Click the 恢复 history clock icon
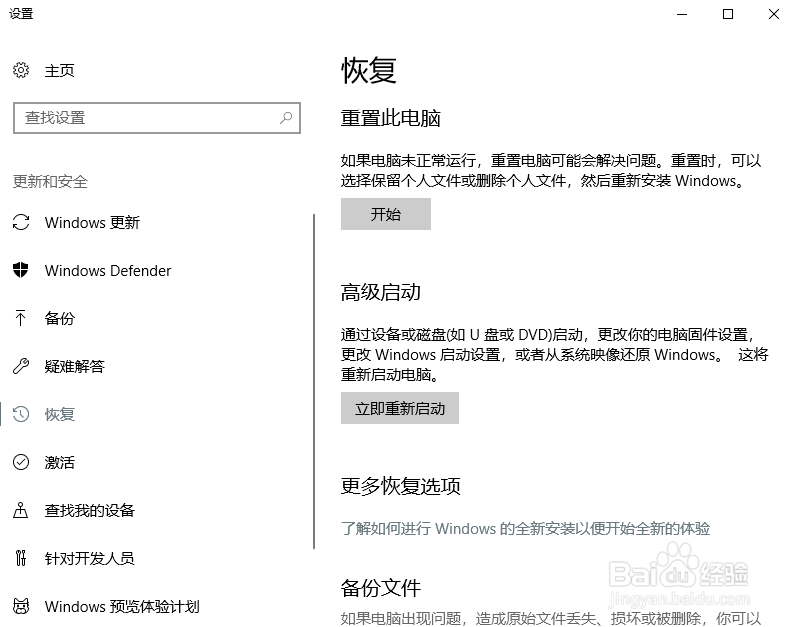The height and width of the screenshot is (627, 794). (21, 414)
